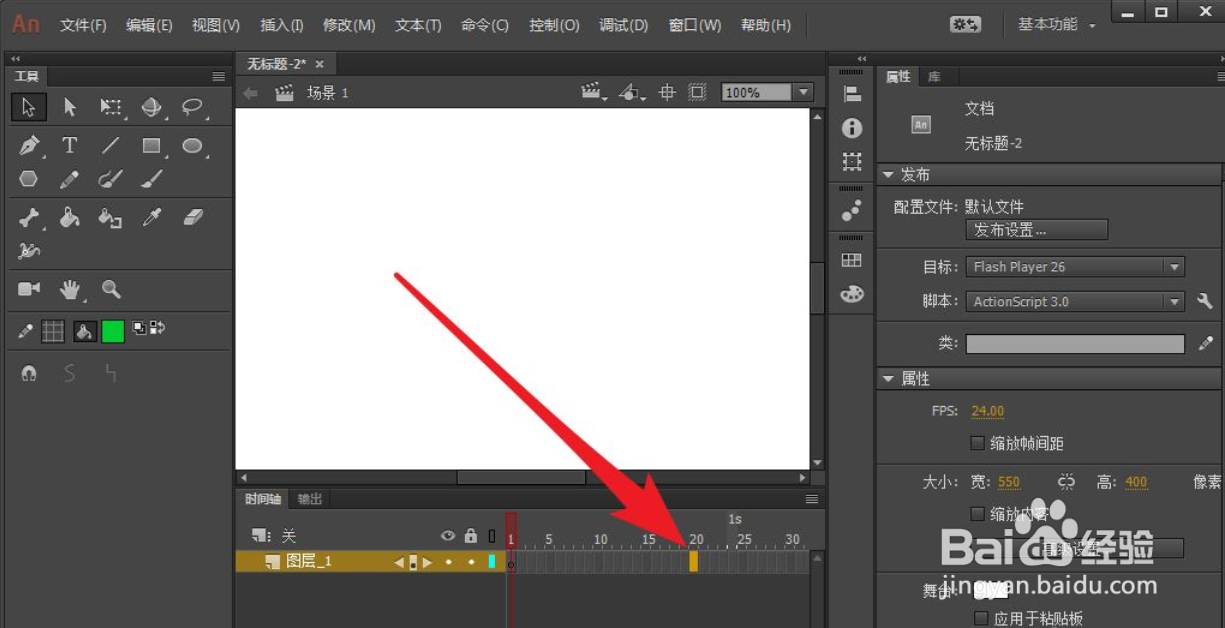Viewport: 1225px width, 628px height.
Task: Open the Align panel icon
Action: 852,94
